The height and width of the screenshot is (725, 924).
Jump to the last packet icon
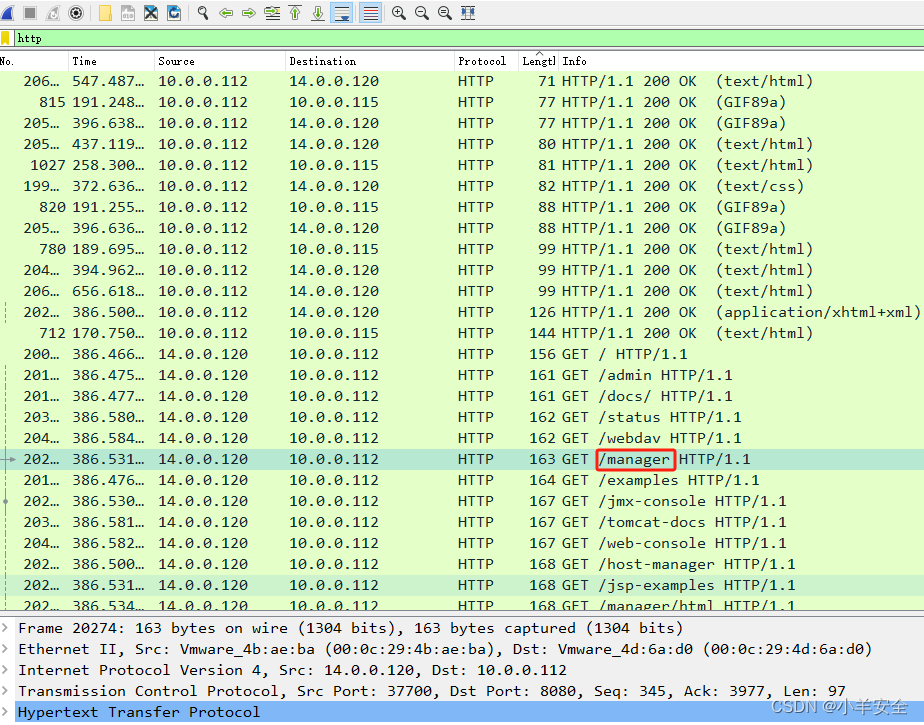click(x=317, y=12)
